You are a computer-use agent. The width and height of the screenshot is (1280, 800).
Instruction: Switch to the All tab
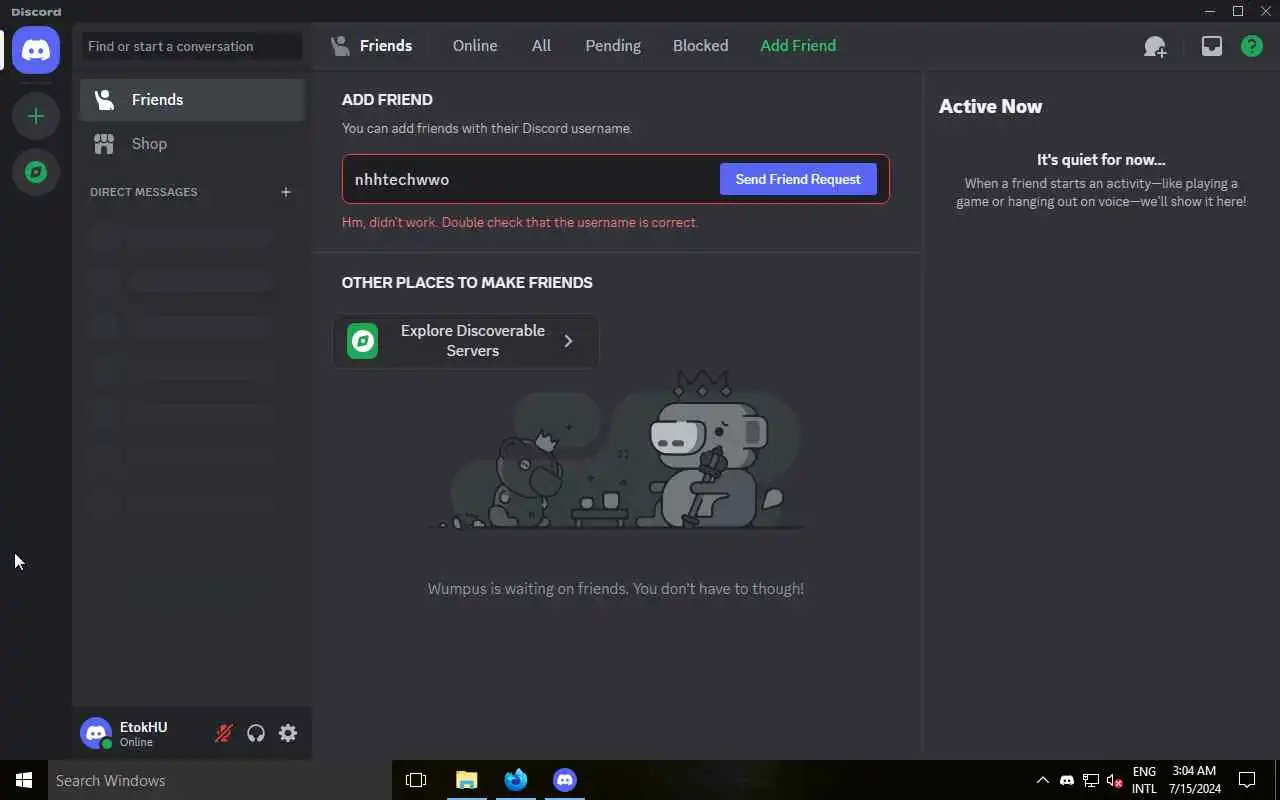click(541, 46)
